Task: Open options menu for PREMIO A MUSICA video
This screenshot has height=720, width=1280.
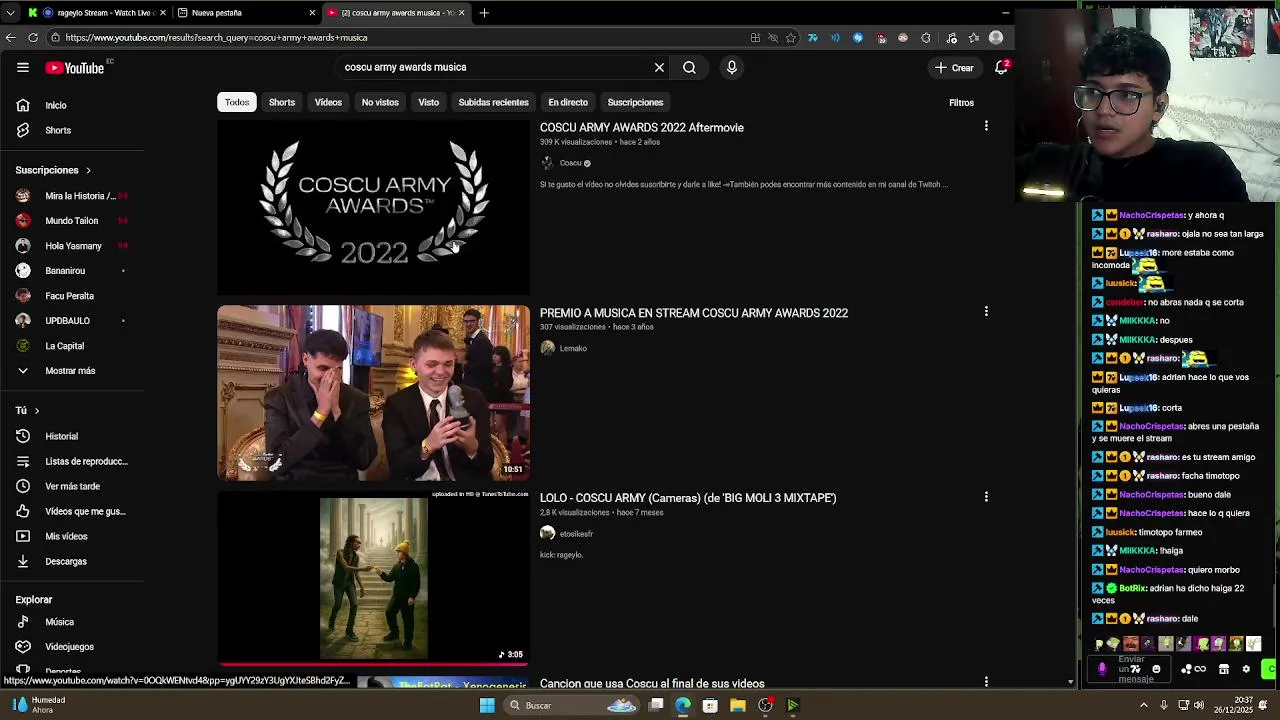Action: pyautogui.click(x=986, y=311)
